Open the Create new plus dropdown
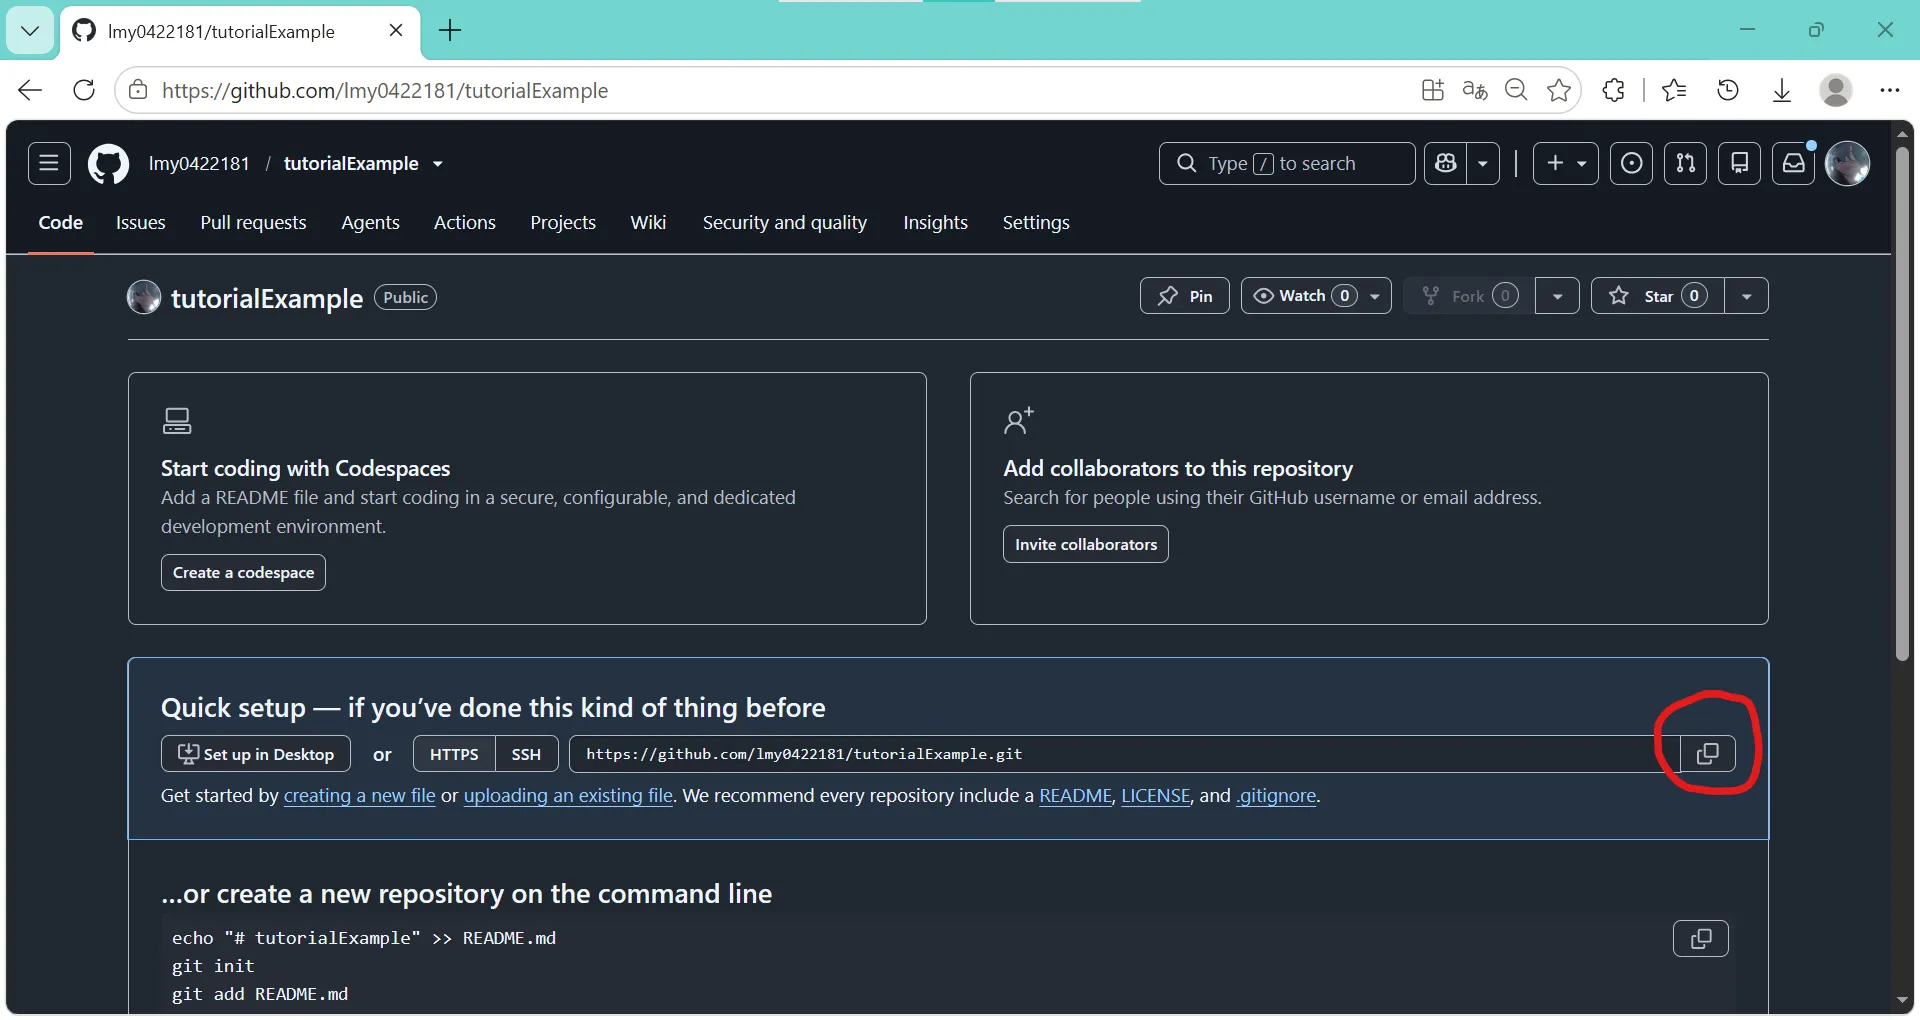The image size is (1920, 1020). (x=1566, y=163)
